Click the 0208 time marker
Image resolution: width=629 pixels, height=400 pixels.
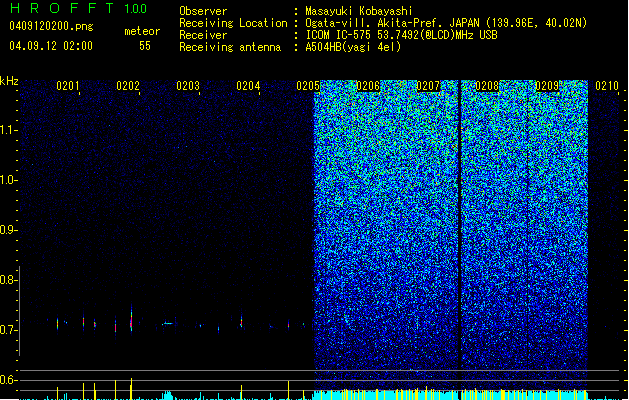(487, 86)
